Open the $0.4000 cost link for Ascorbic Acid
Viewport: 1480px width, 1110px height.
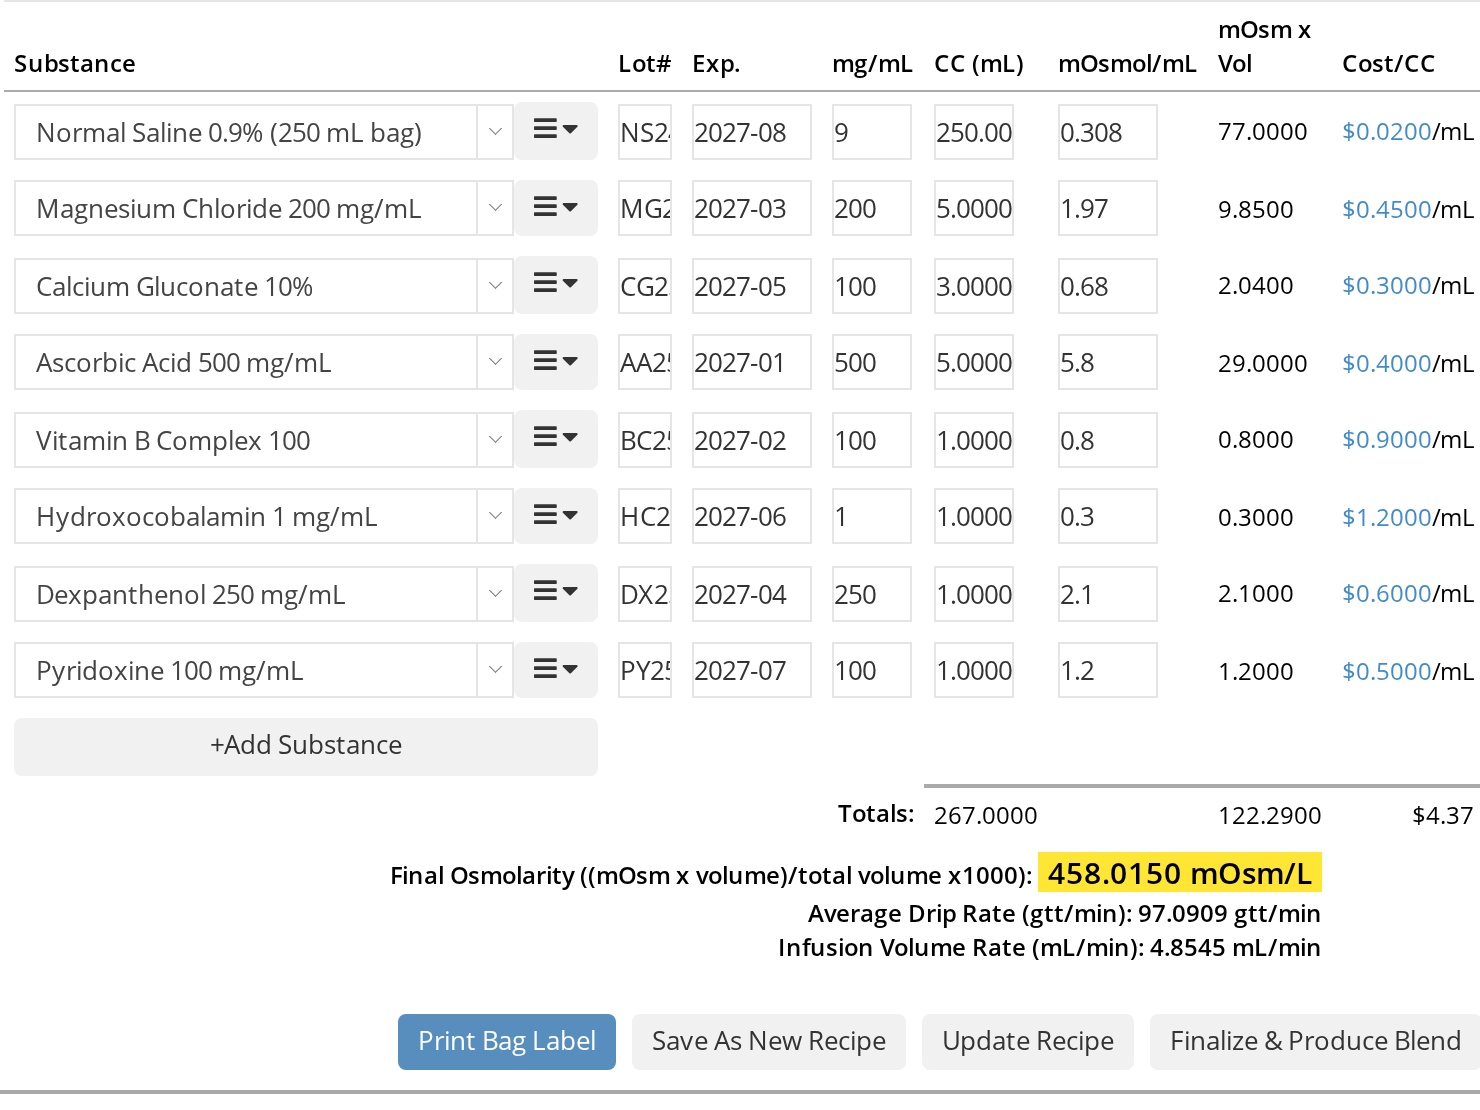[1387, 363]
